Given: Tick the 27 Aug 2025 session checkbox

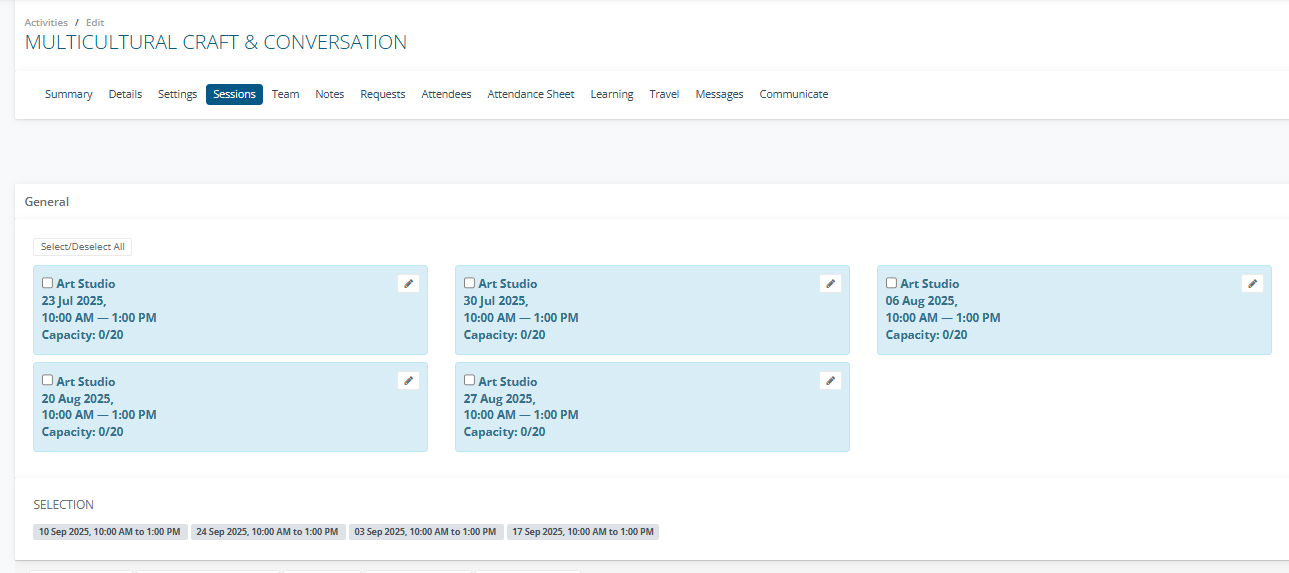Looking at the screenshot, I should [469, 380].
